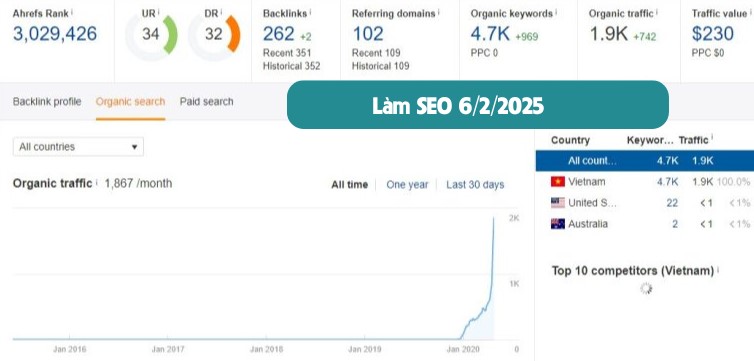Show One year traffic range
Viewport: 754px width, 361px height.
407,185
